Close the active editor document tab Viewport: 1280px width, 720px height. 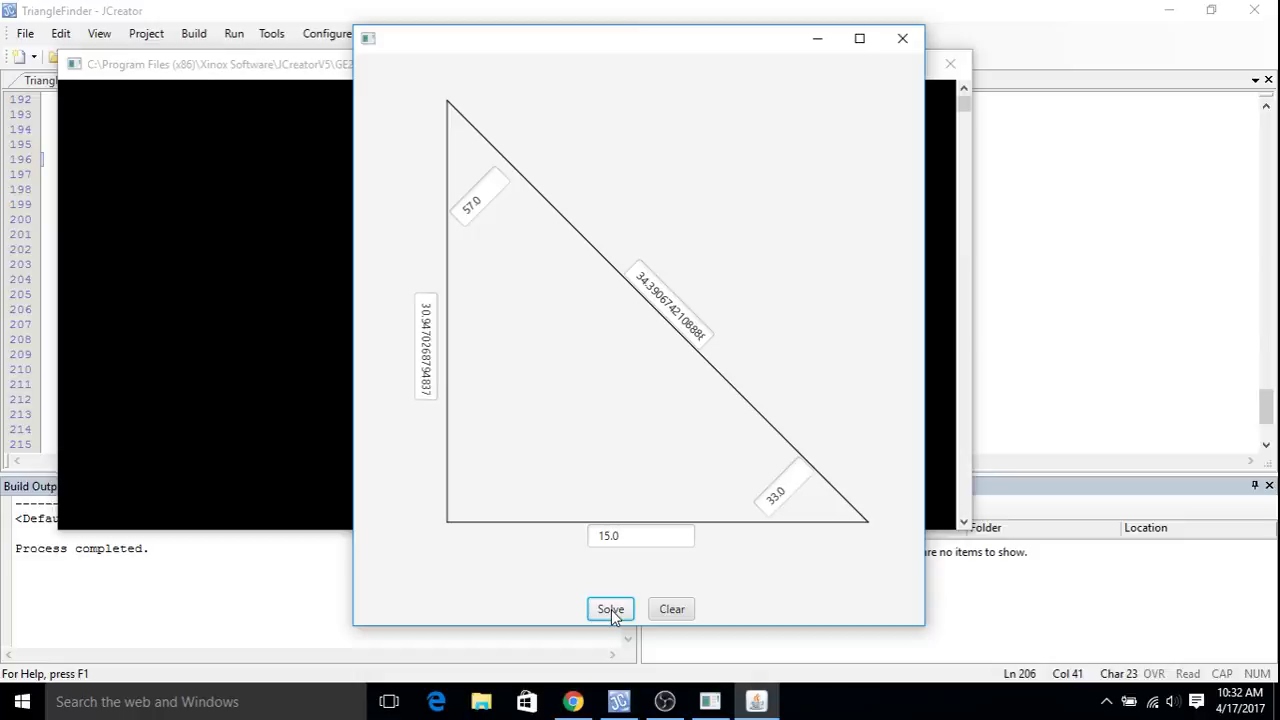pyautogui.click(x=1268, y=80)
